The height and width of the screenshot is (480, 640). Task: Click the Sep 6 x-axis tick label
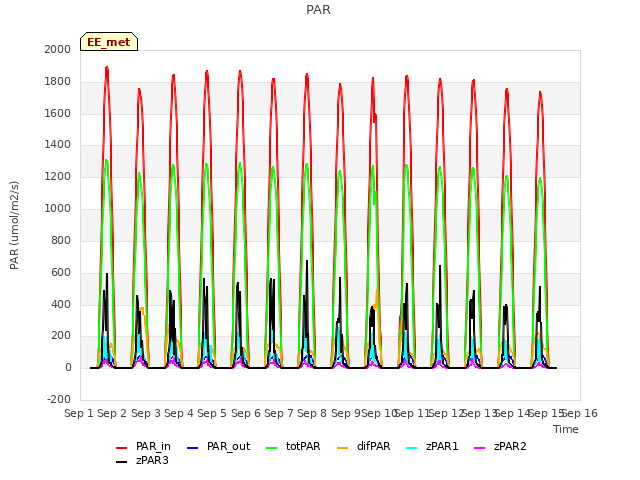[x=245, y=413]
